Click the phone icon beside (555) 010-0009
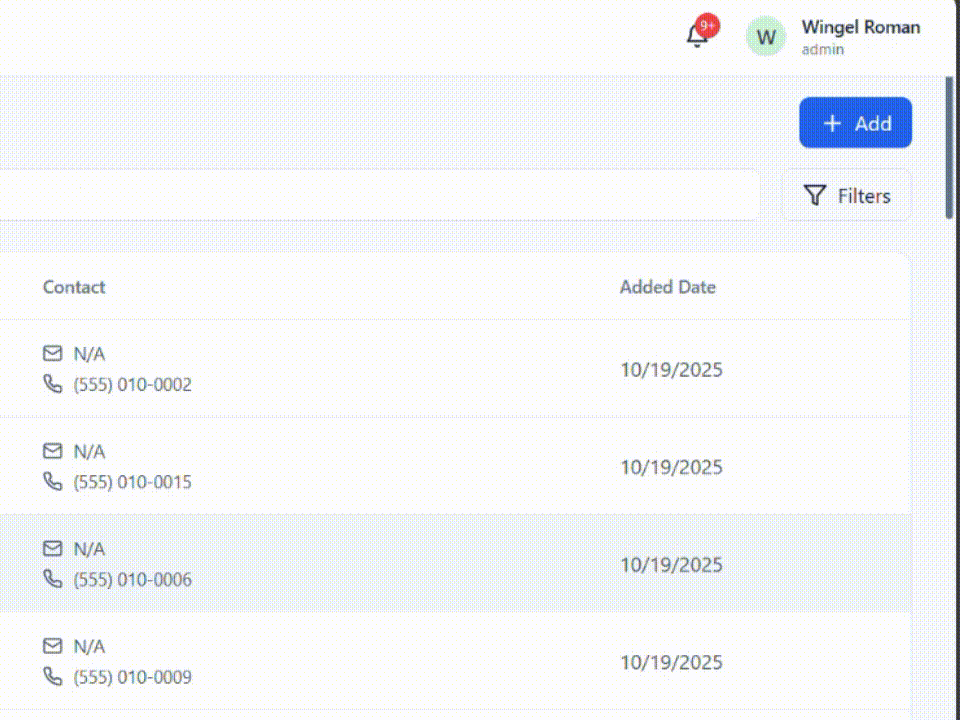960x720 pixels. (x=52, y=677)
